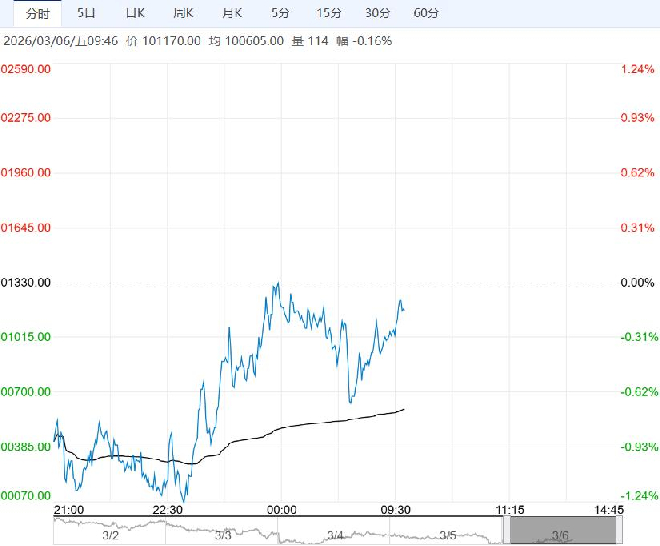Image resolution: width=660 pixels, height=546 pixels.
Task: Switch to the 周K tab
Action: click(183, 13)
